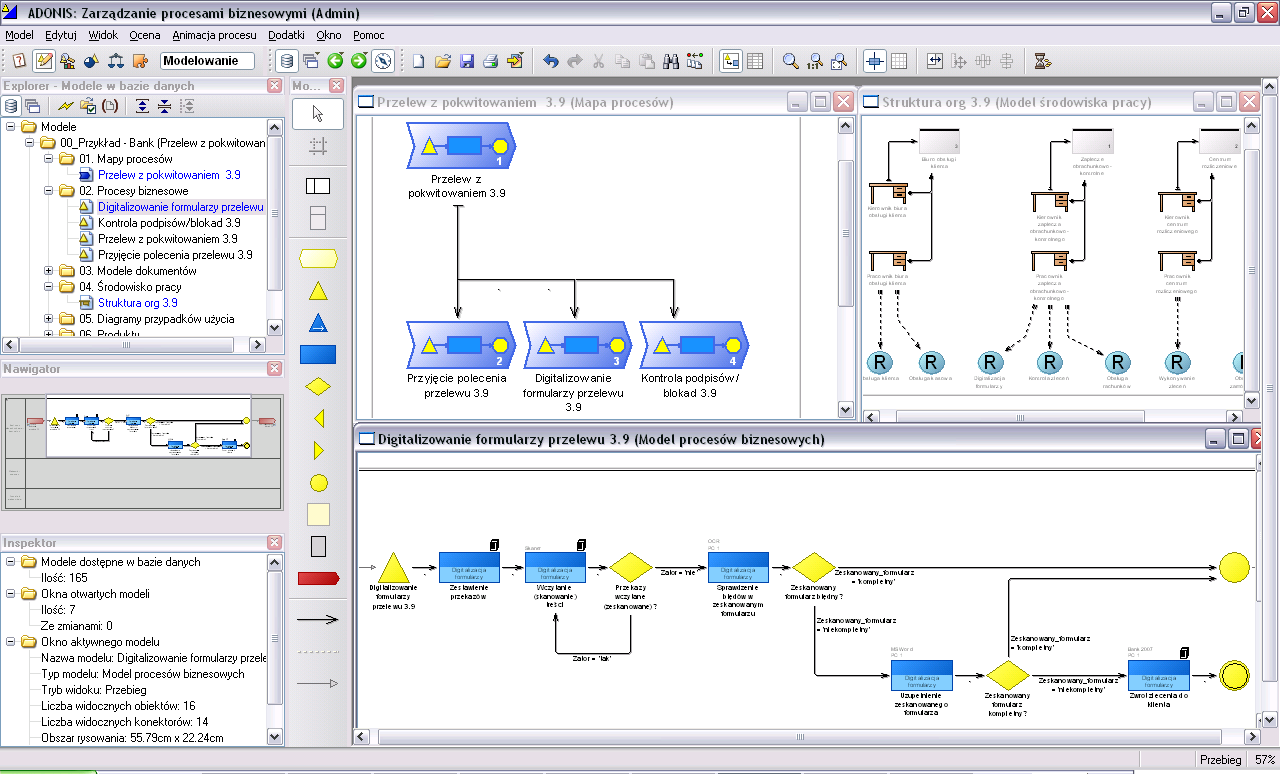Click the lightning refresh icon in Explorer
Viewport: 1280px width, 774px height.
pos(65,105)
